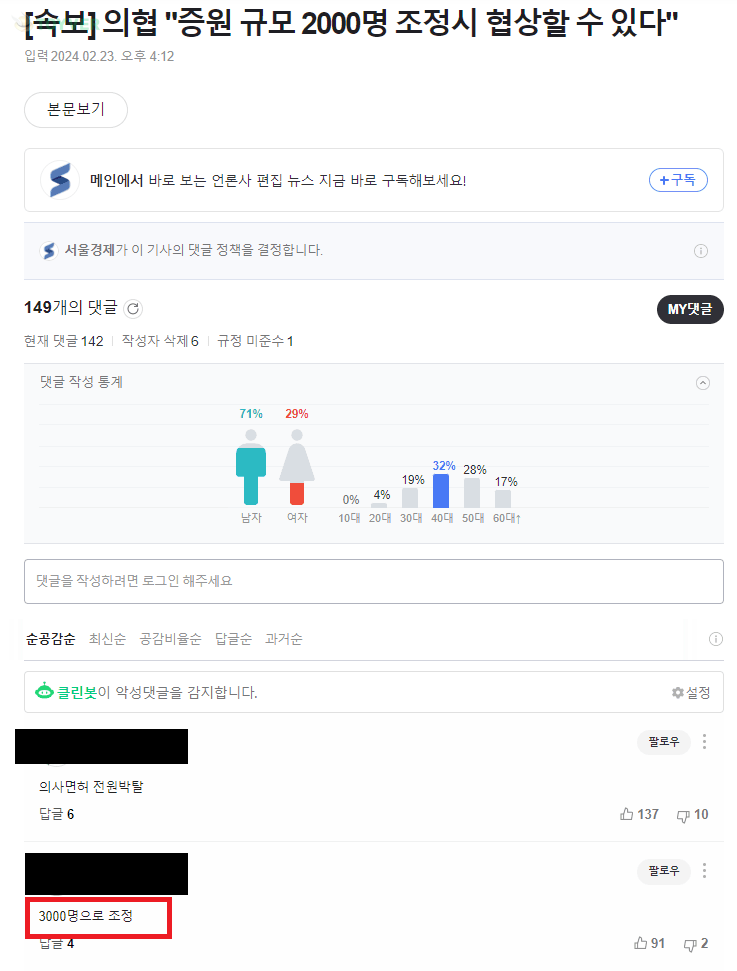Collapse the 댓글 작성 통계 panel
737x971 pixels.
click(x=703, y=383)
